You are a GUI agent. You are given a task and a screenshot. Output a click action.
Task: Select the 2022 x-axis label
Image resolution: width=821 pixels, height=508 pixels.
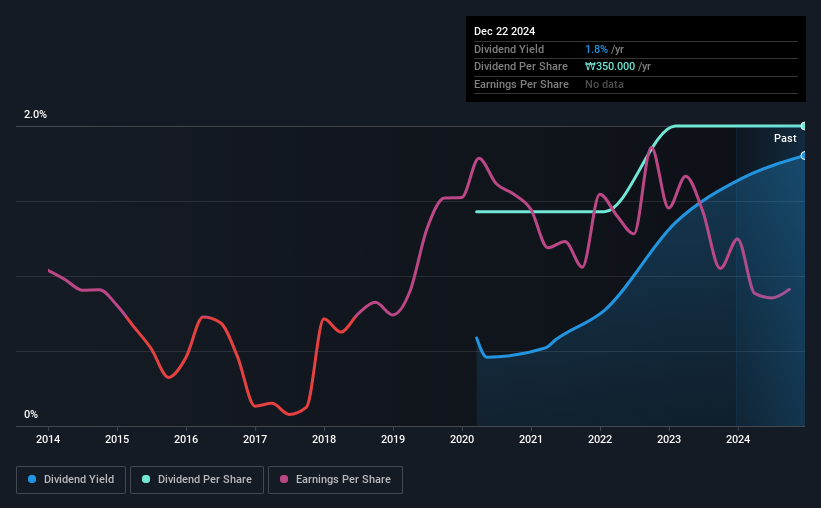[x=600, y=439]
